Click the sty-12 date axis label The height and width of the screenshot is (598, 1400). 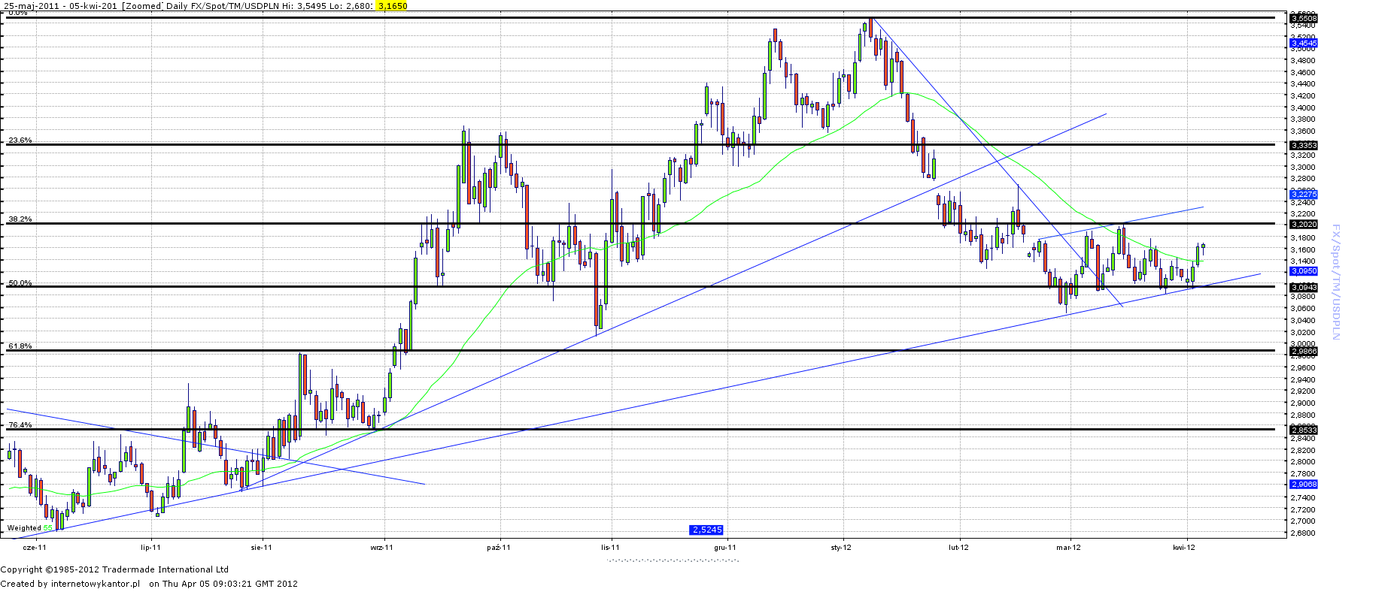point(841,548)
